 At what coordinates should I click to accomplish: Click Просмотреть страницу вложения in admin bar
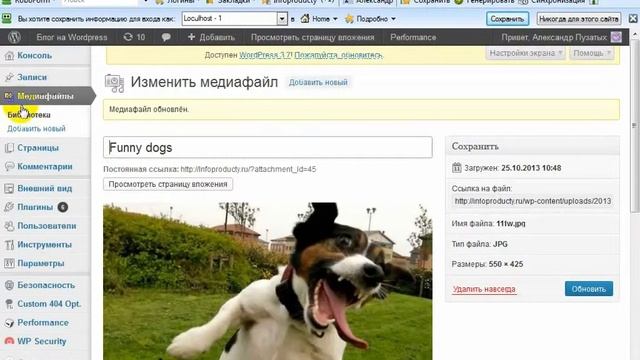point(312,37)
